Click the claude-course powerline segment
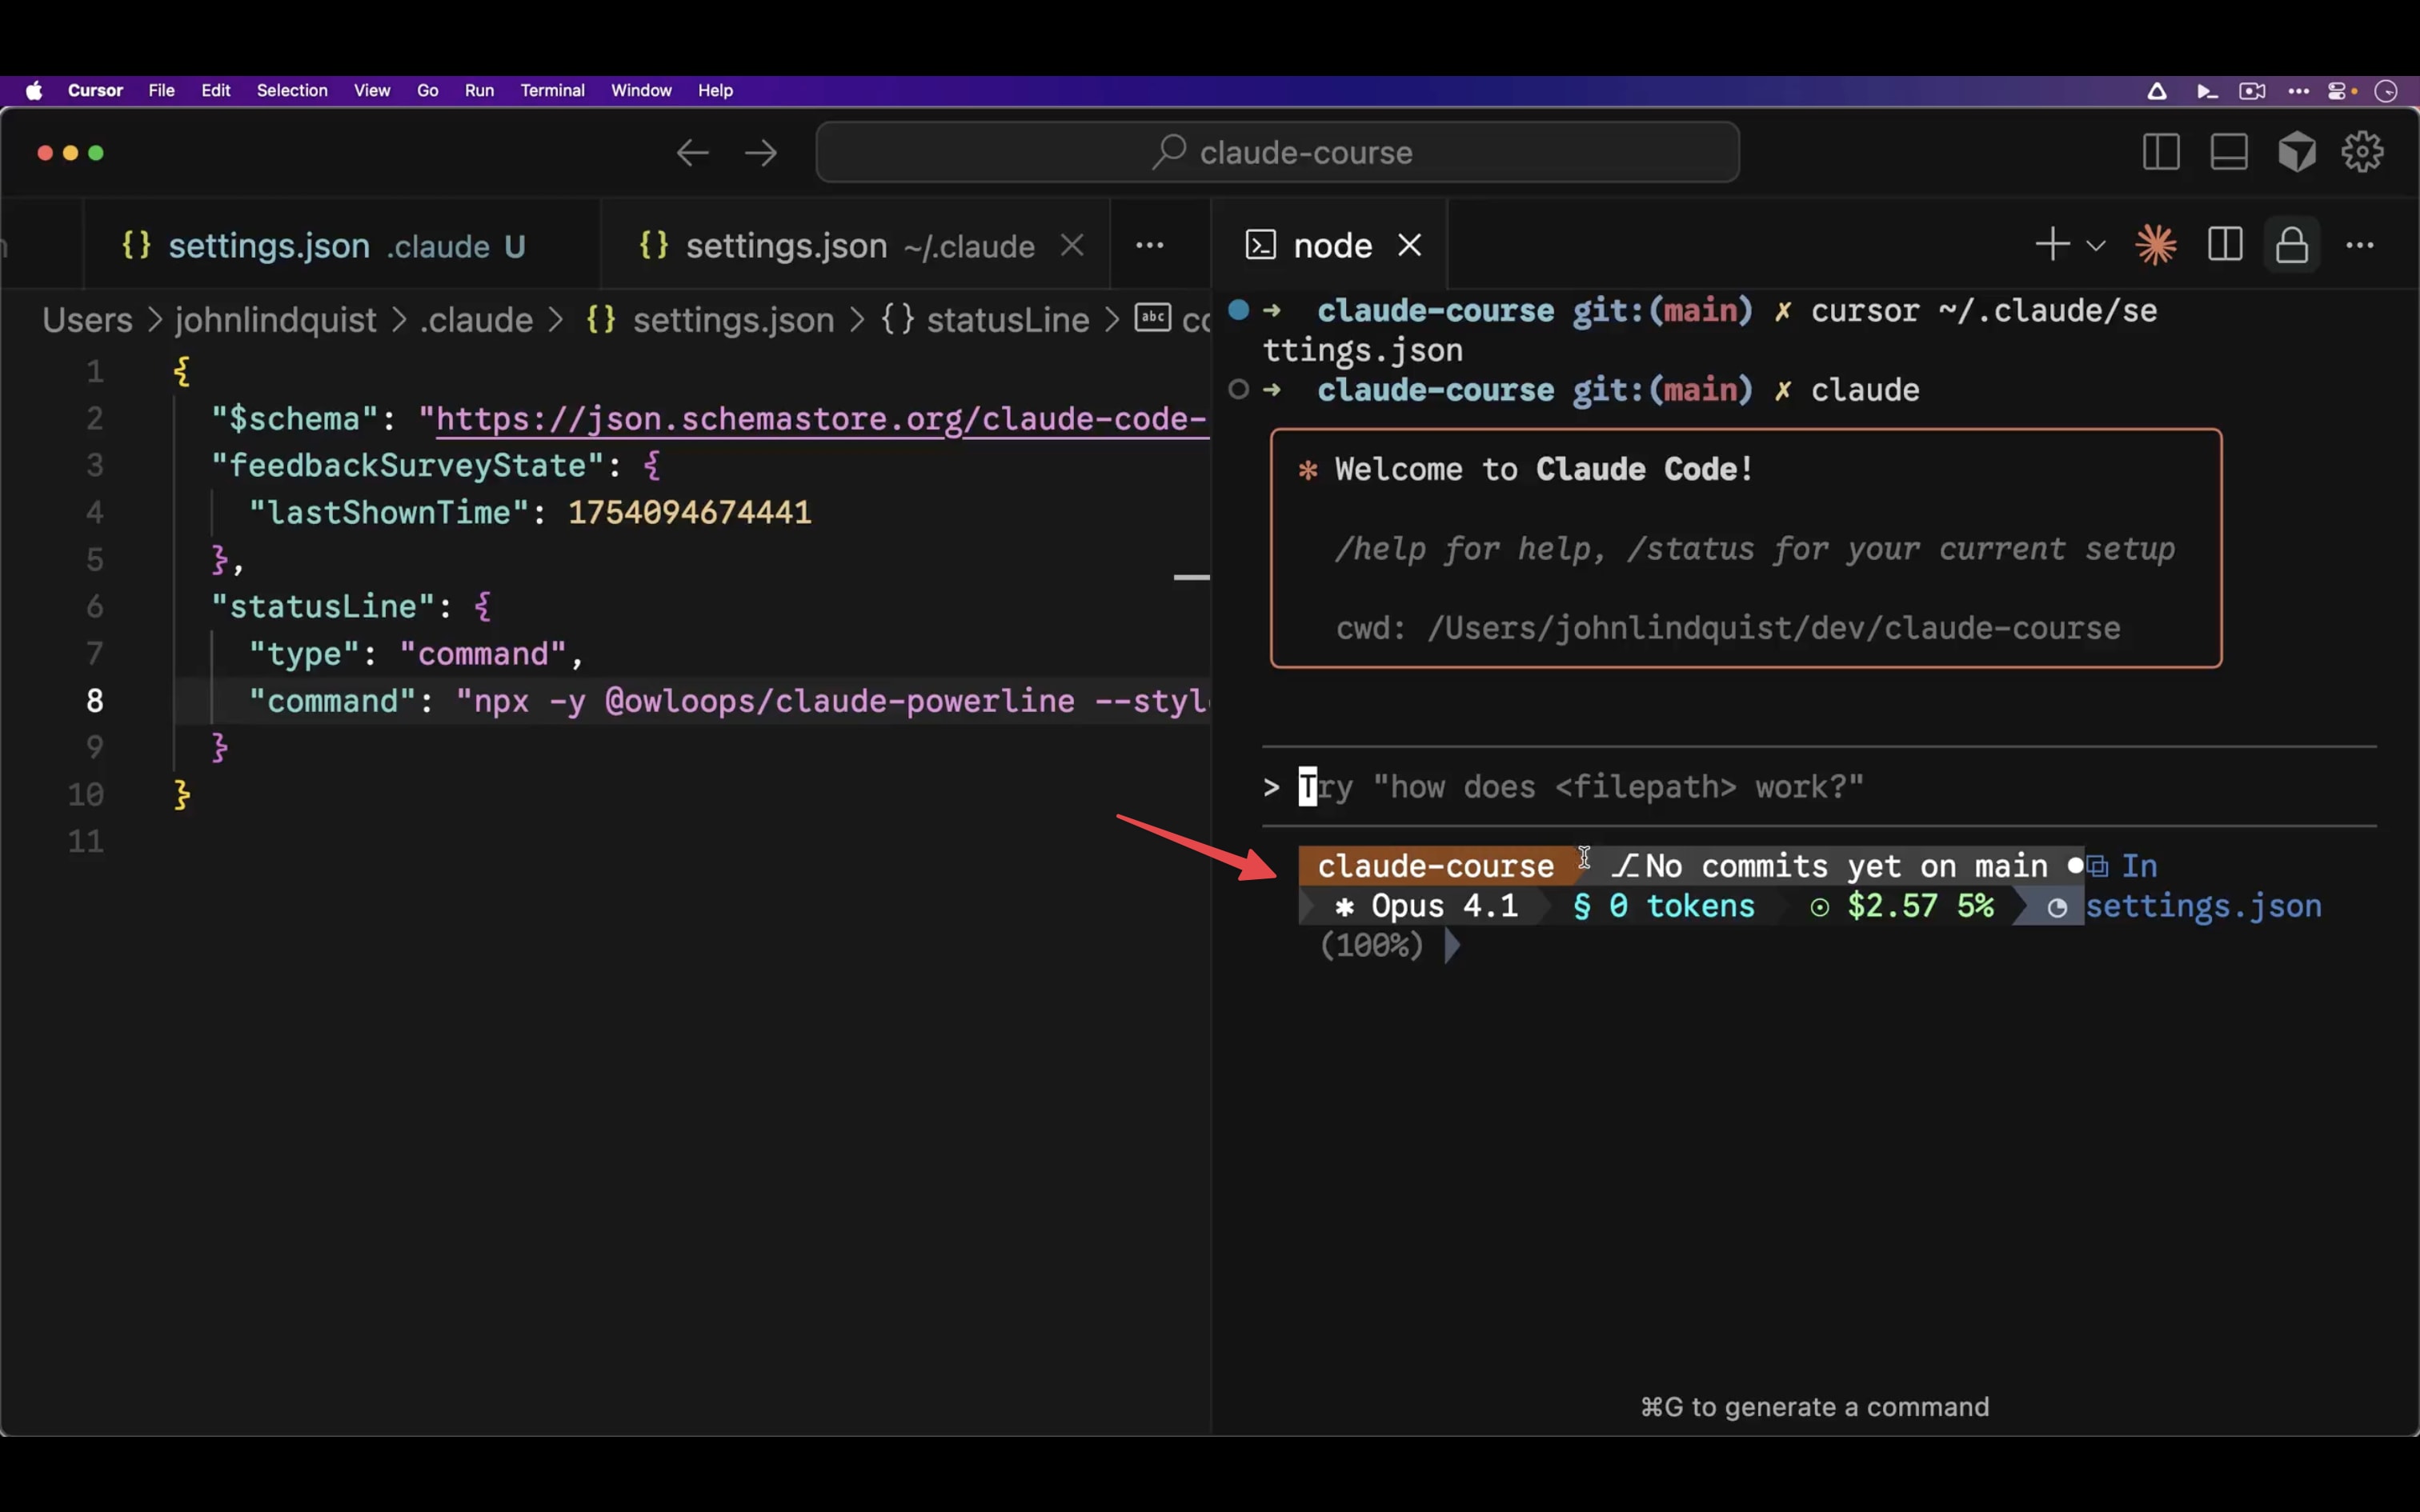 pos(1436,865)
